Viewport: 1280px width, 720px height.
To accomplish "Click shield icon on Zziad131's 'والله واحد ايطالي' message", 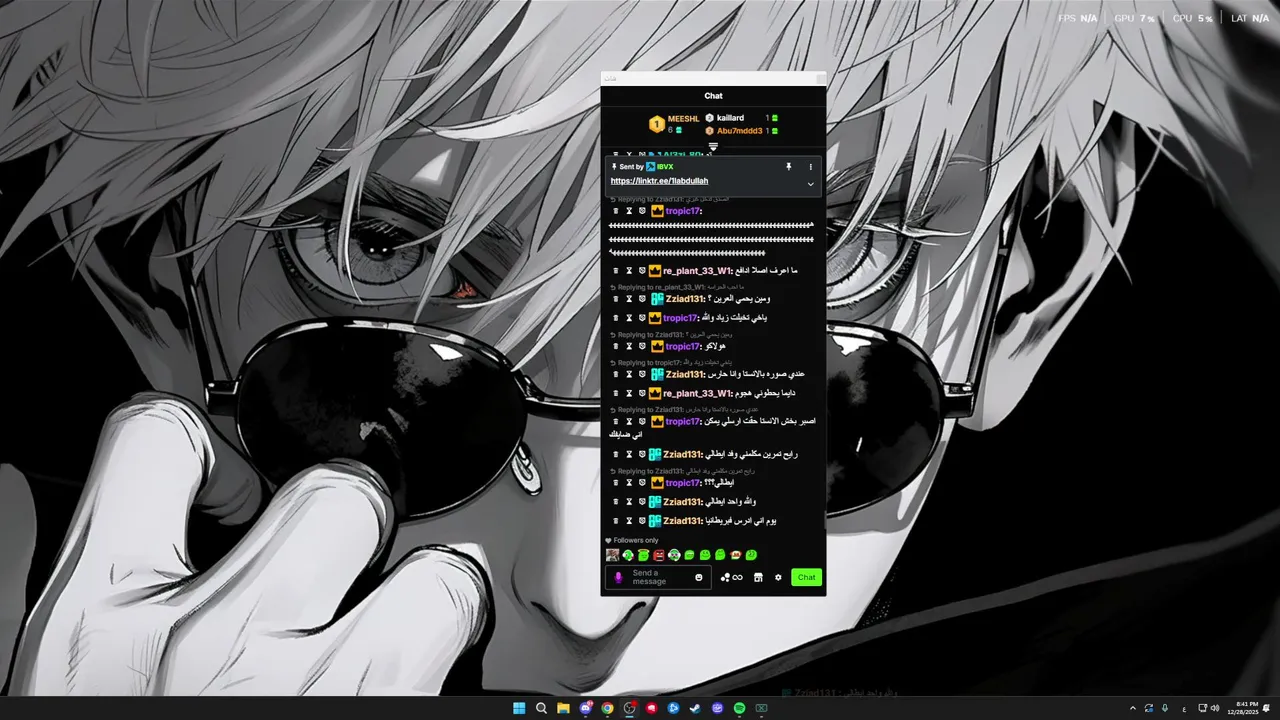I will pyautogui.click(x=642, y=502).
